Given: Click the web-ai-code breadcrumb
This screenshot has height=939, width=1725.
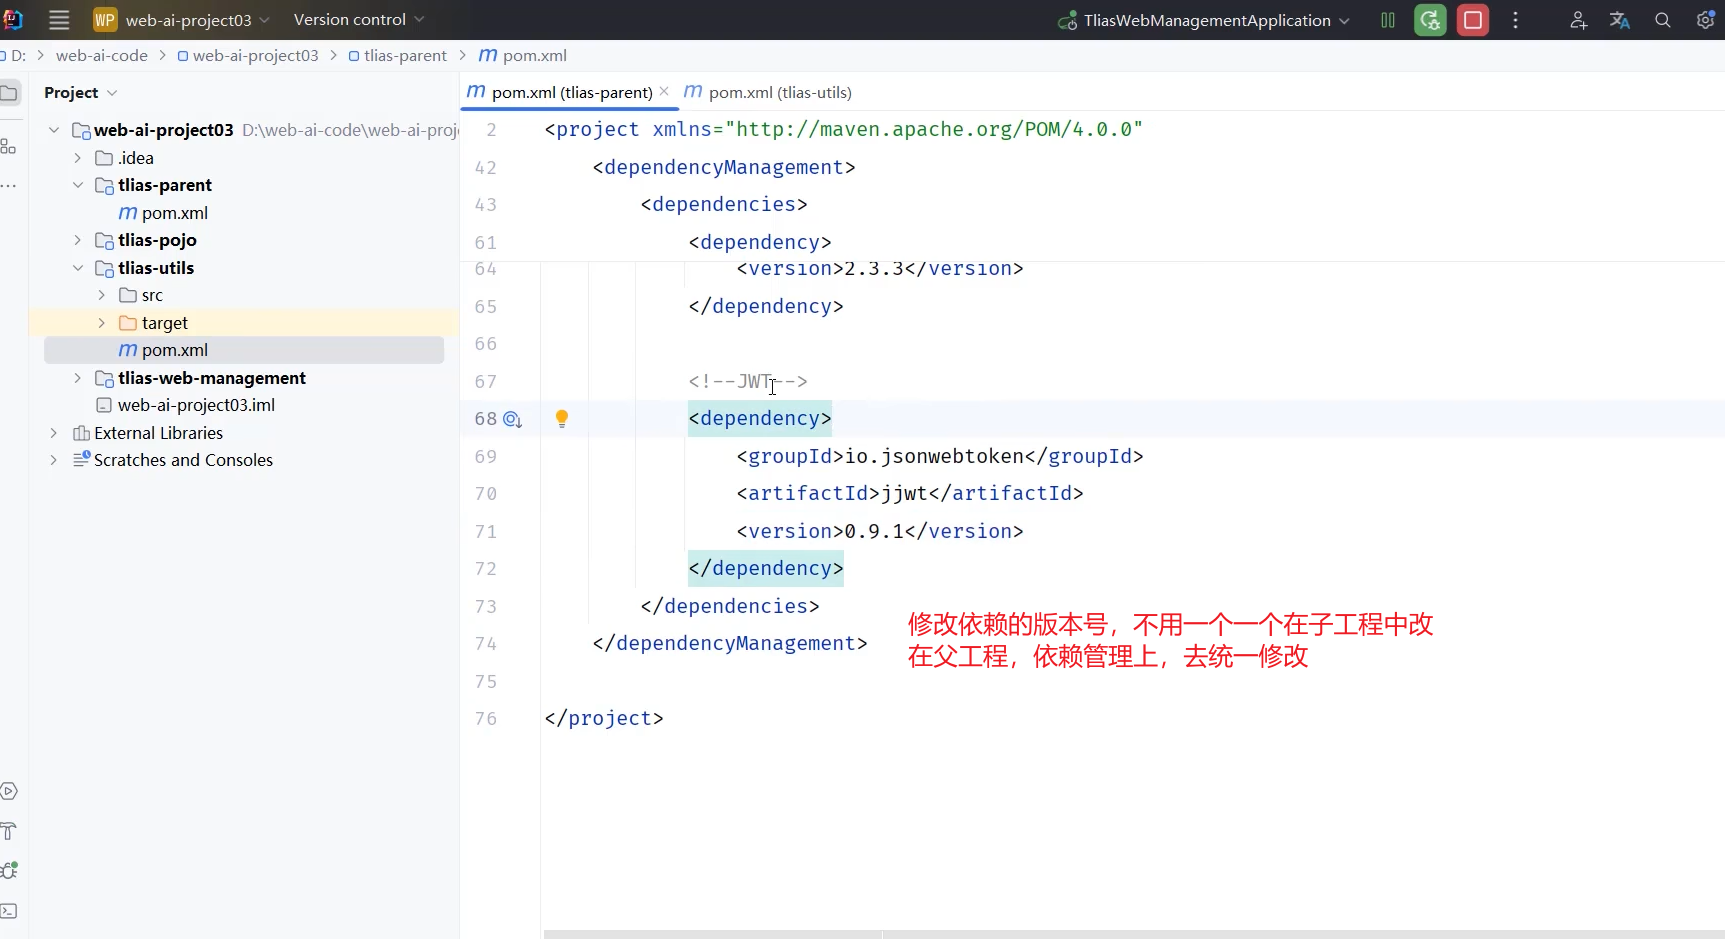Looking at the screenshot, I should [x=101, y=56].
